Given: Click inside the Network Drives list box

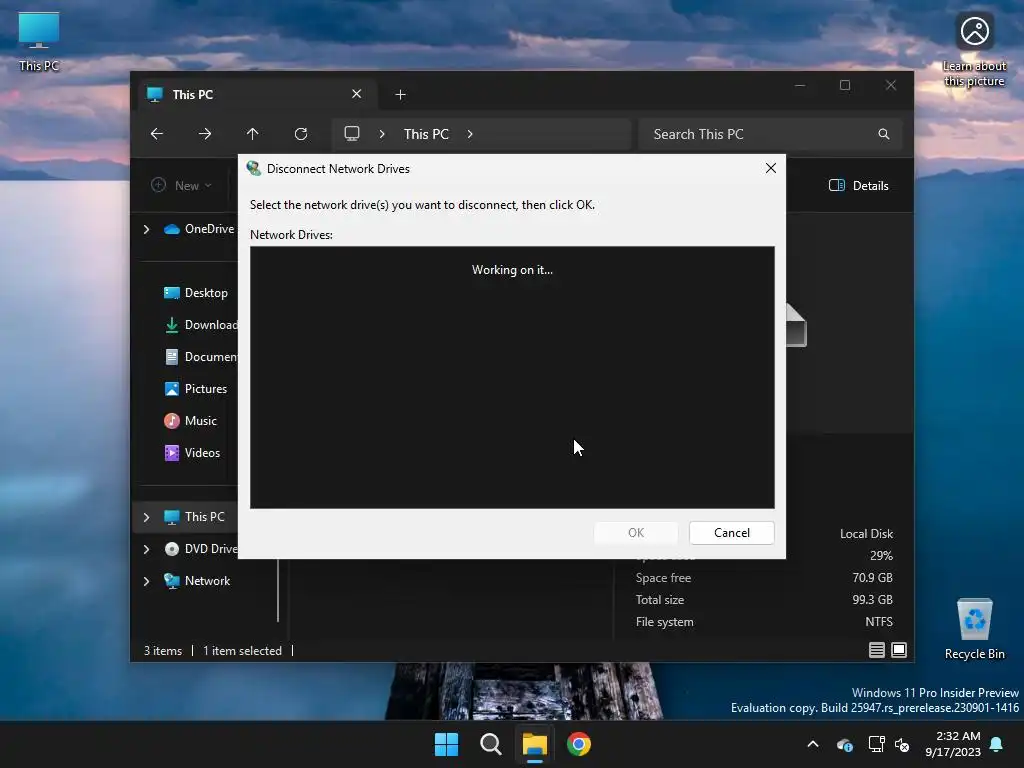Looking at the screenshot, I should pyautogui.click(x=512, y=377).
